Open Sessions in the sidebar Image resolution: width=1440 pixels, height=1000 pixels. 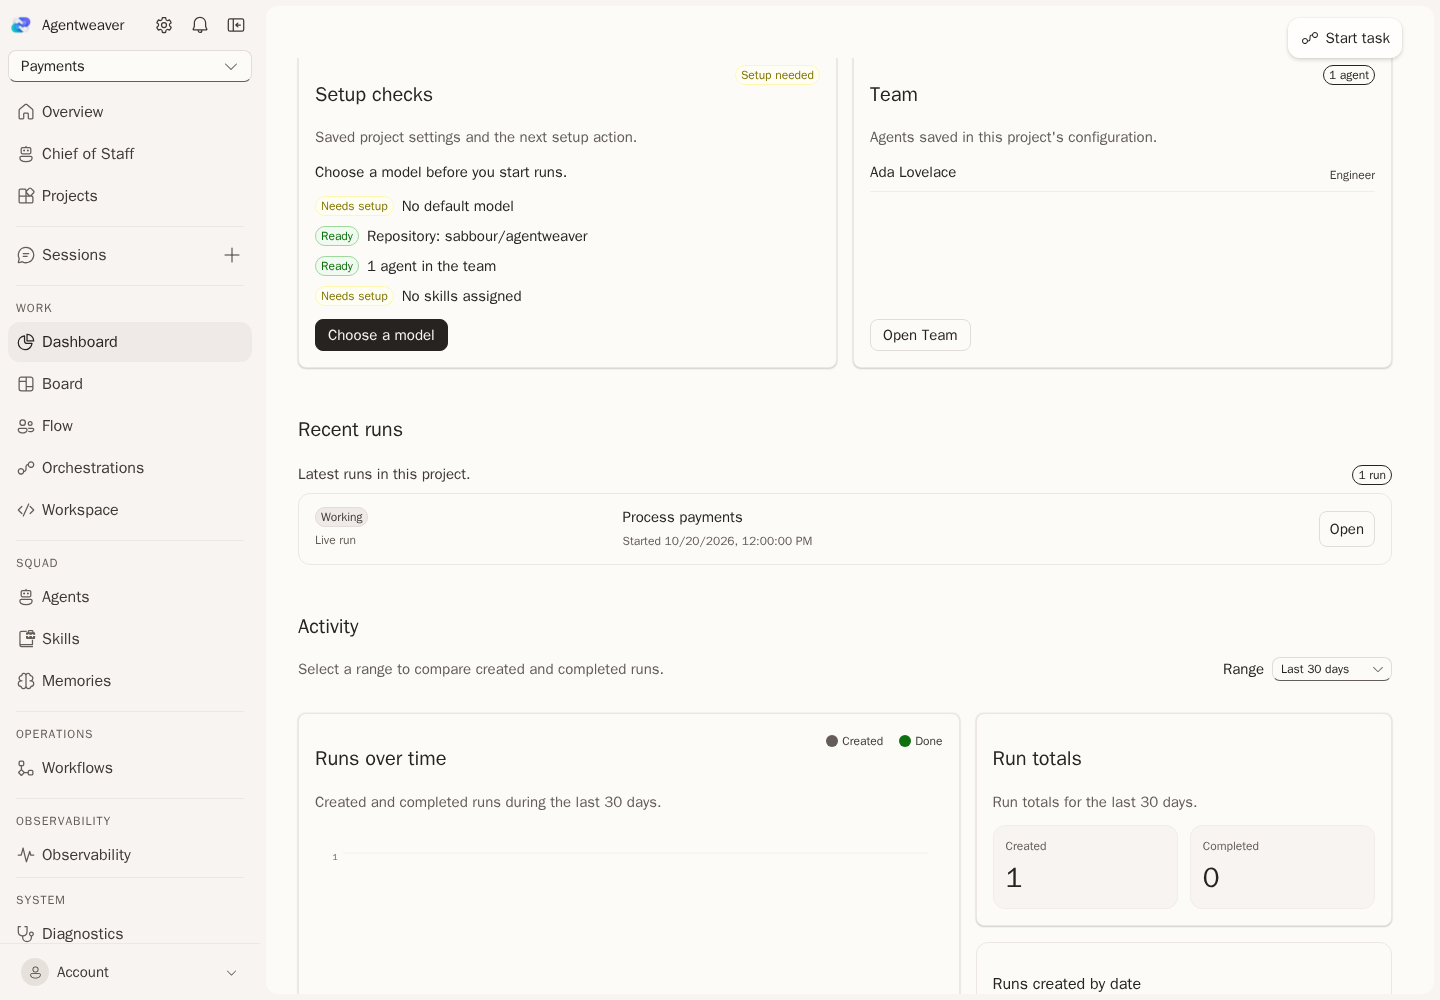click(112, 255)
